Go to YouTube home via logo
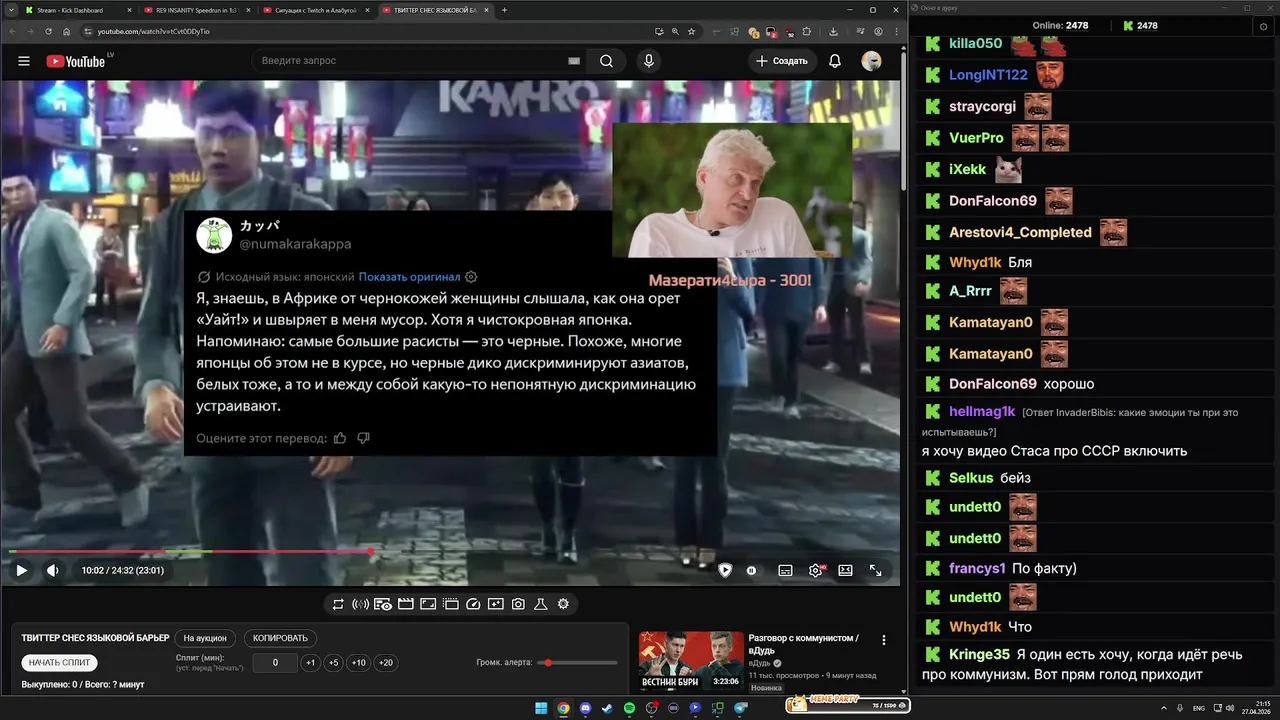1280x720 pixels. pos(76,61)
